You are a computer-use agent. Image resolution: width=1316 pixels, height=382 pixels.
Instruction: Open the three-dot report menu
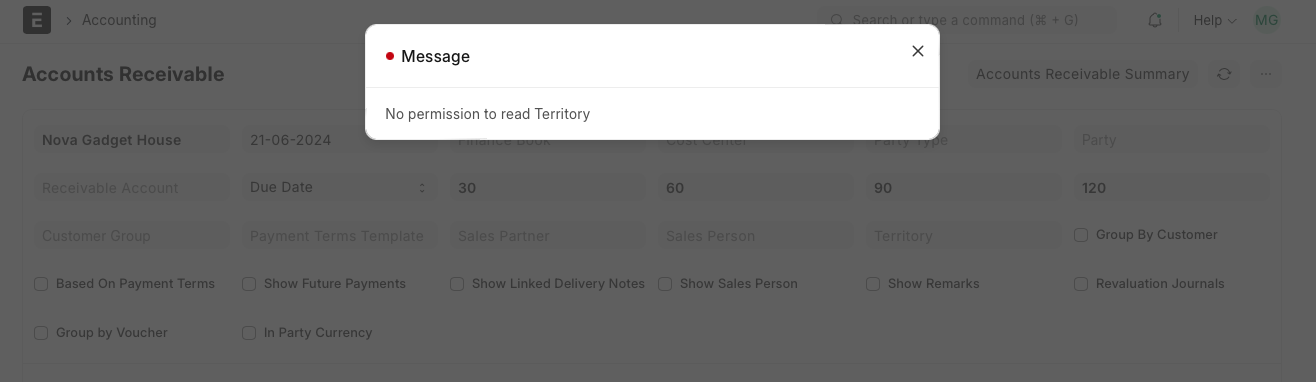pyautogui.click(x=1266, y=74)
